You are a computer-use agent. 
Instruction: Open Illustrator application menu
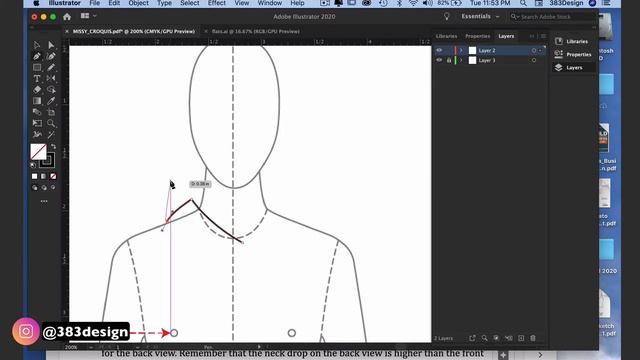coord(64,3)
